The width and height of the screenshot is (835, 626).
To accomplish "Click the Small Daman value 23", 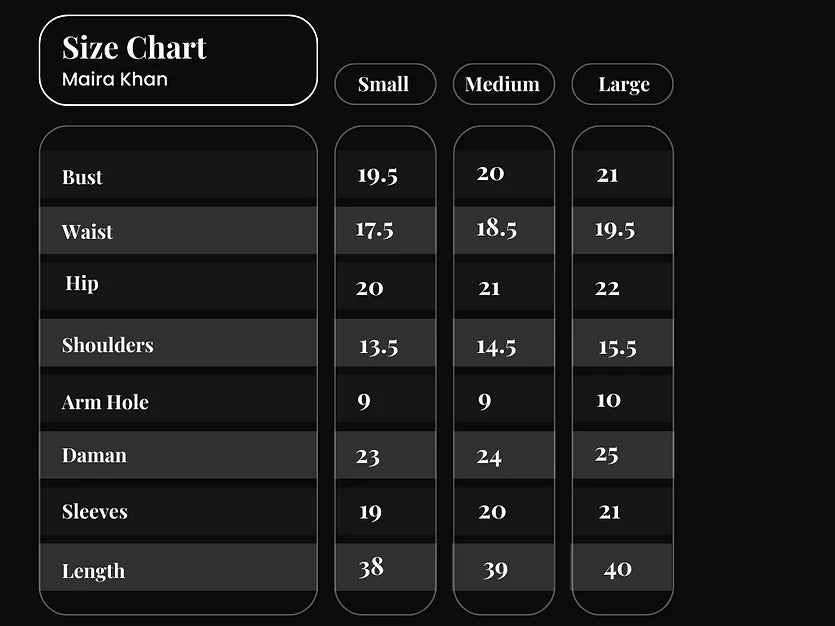I will pos(368,457).
